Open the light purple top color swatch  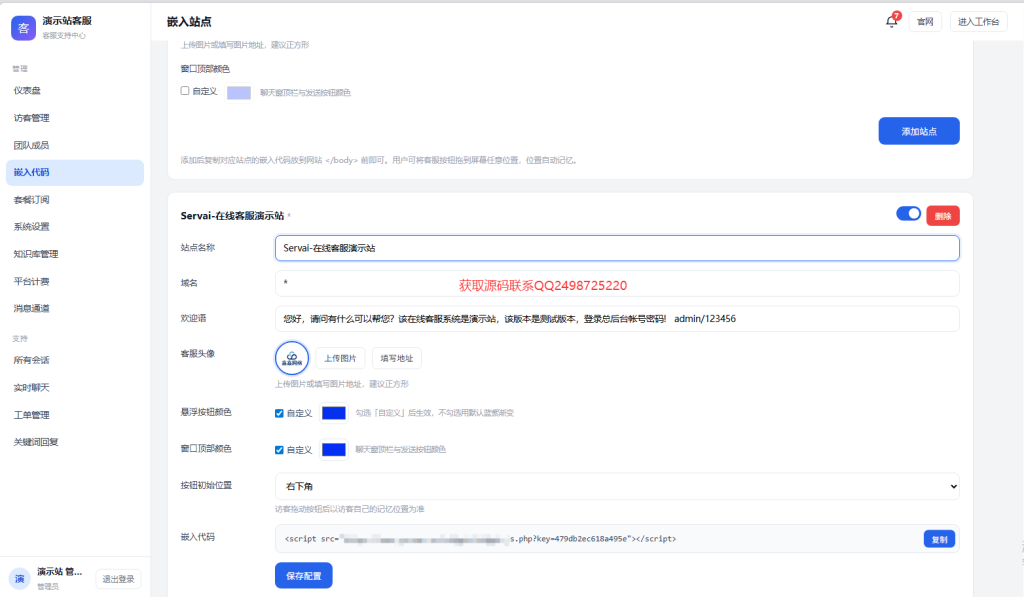coord(238,93)
